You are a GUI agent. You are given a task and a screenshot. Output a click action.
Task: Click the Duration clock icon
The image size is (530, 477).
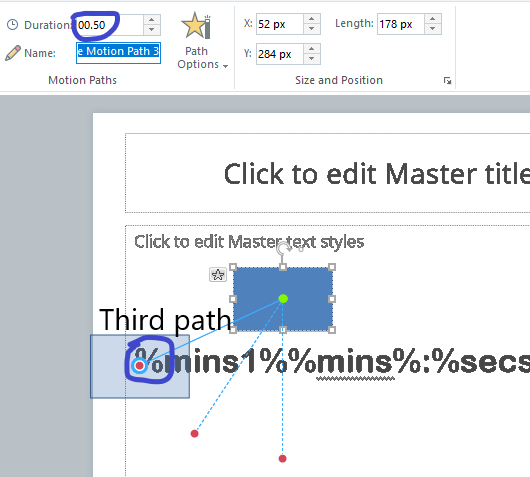point(13,25)
